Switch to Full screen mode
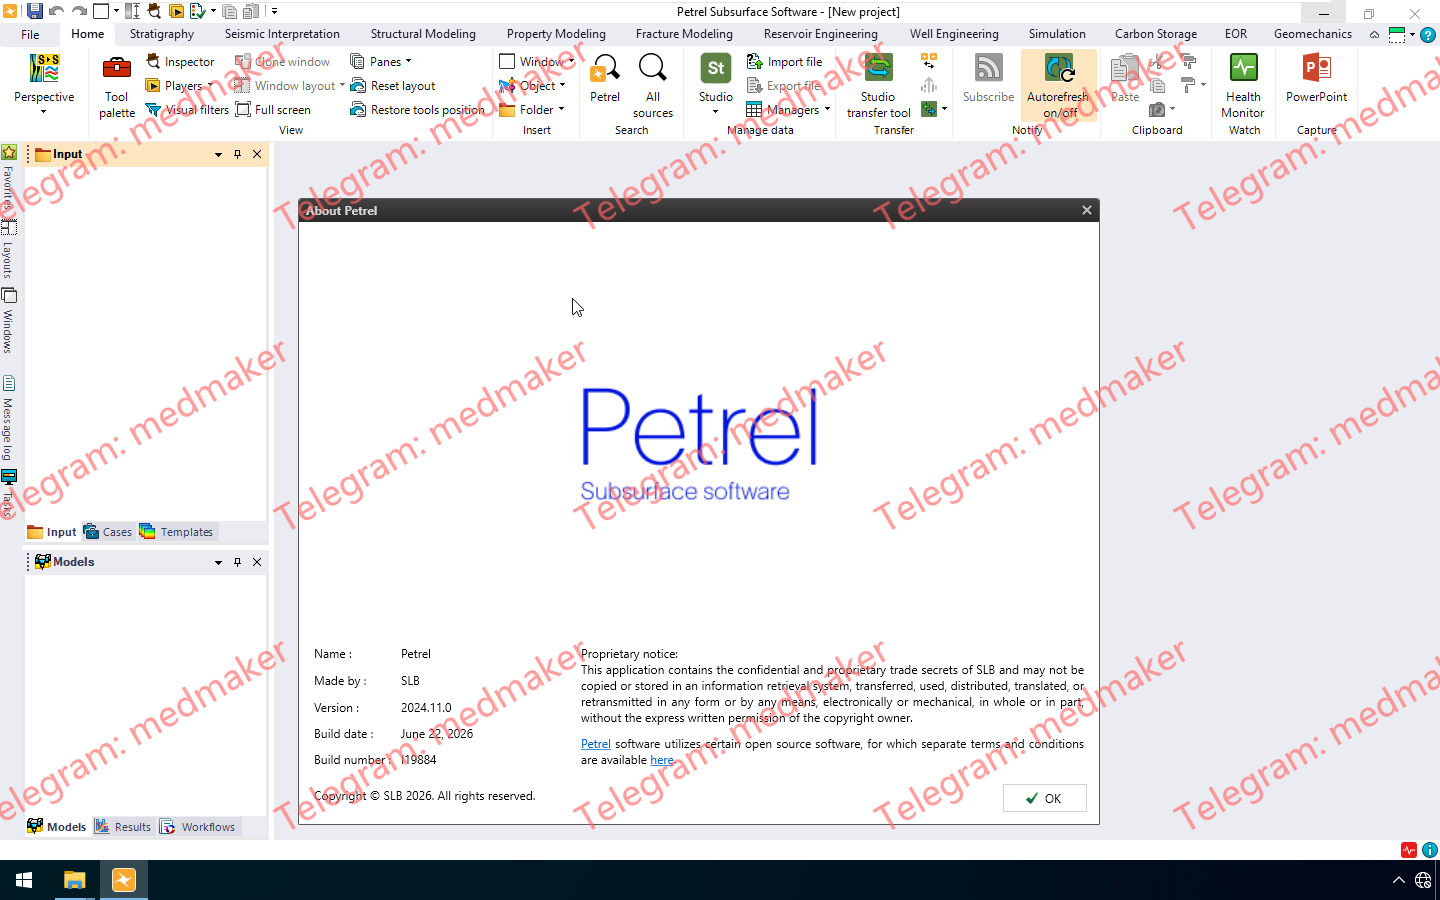This screenshot has width=1440, height=900. pos(273,110)
